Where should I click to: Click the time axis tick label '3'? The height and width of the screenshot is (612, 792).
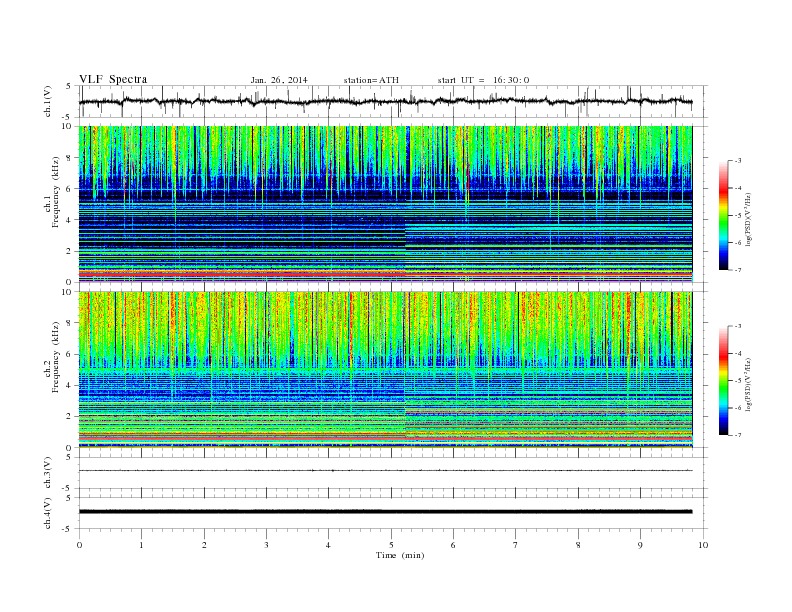pos(266,545)
